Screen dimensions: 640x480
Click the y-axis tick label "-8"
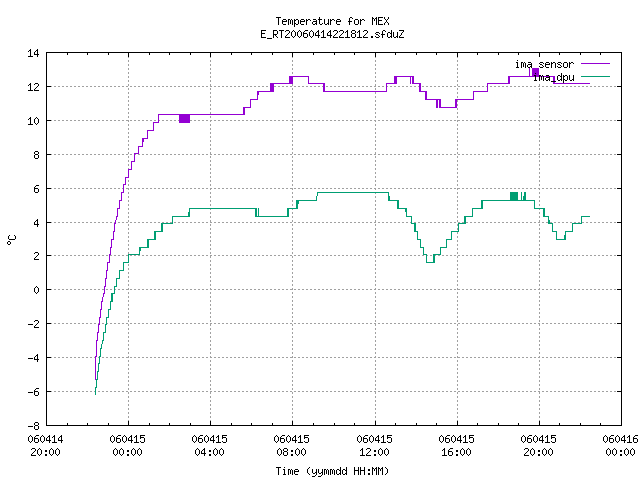(x=33, y=426)
